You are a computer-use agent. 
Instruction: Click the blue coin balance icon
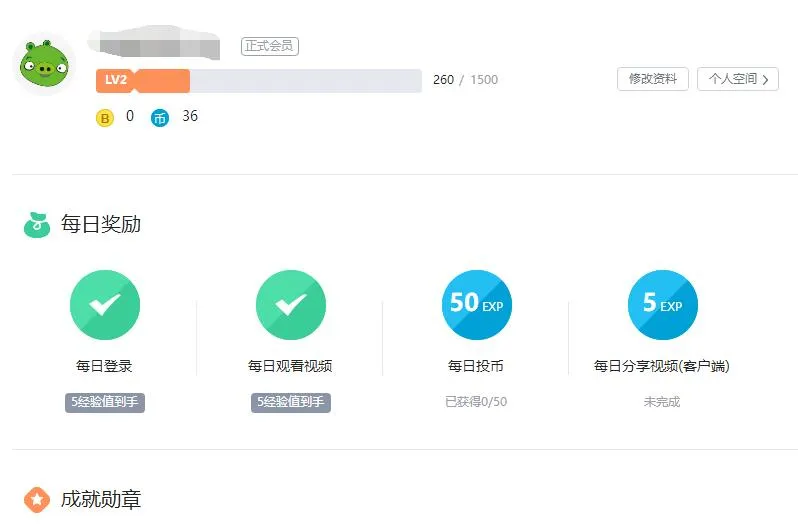[x=160, y=118]
